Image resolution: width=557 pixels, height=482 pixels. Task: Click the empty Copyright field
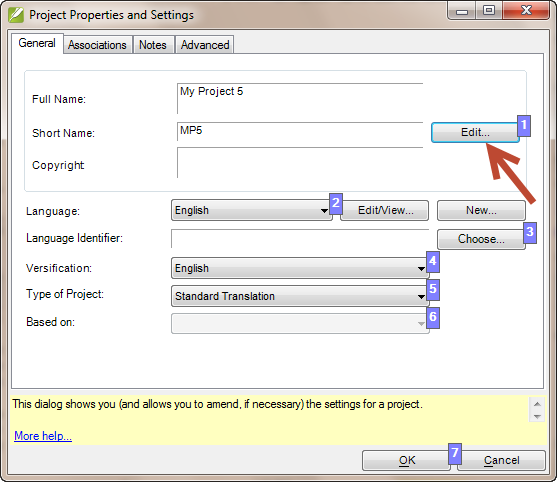pos(300,163)
